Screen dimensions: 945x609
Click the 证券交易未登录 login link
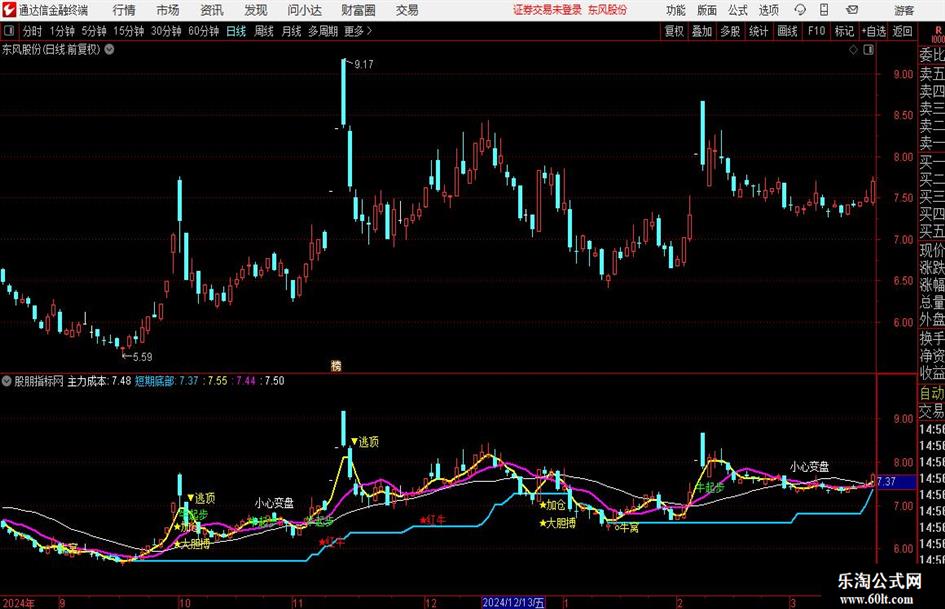547,10
